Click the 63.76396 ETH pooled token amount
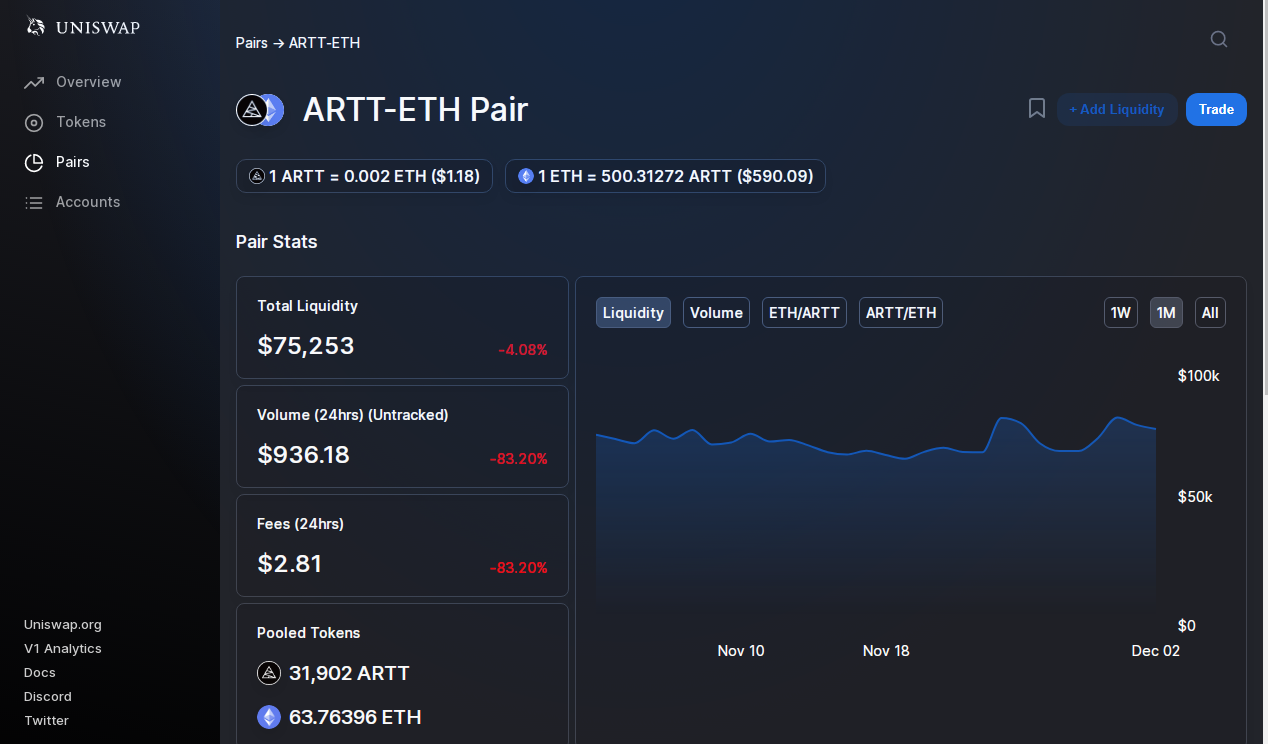Viewport: 1268px width, 744px height. (355, 717)
